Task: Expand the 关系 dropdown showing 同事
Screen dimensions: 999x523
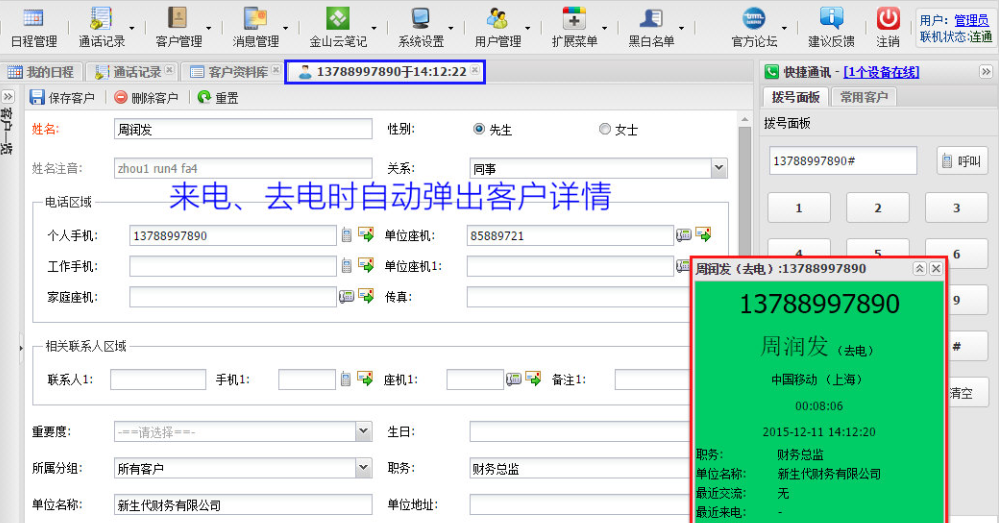Action: 718,168
